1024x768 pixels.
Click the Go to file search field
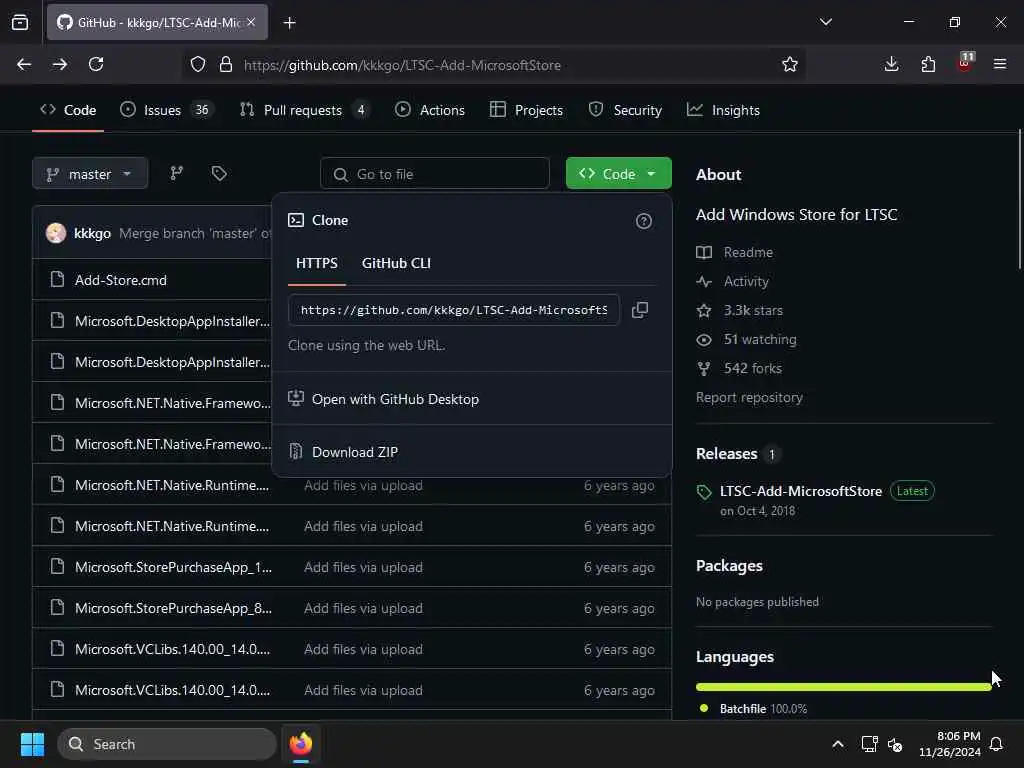435,174
